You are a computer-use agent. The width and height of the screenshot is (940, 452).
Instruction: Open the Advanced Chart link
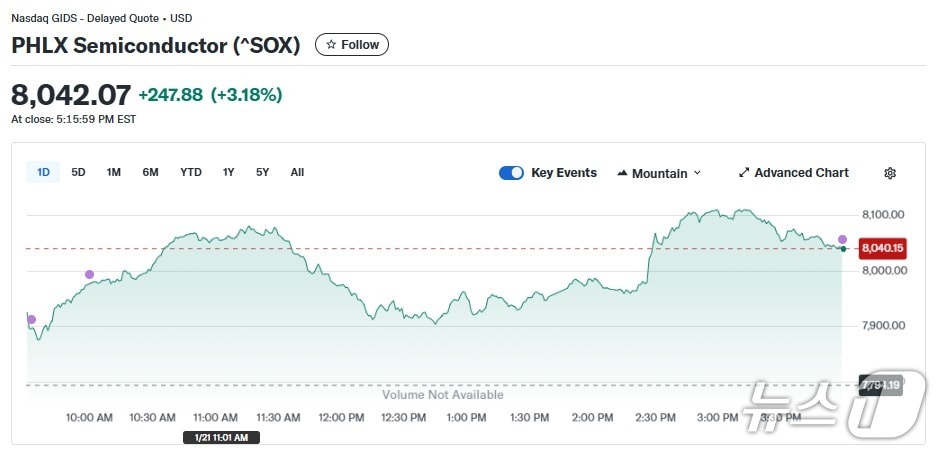click(801, 173)
